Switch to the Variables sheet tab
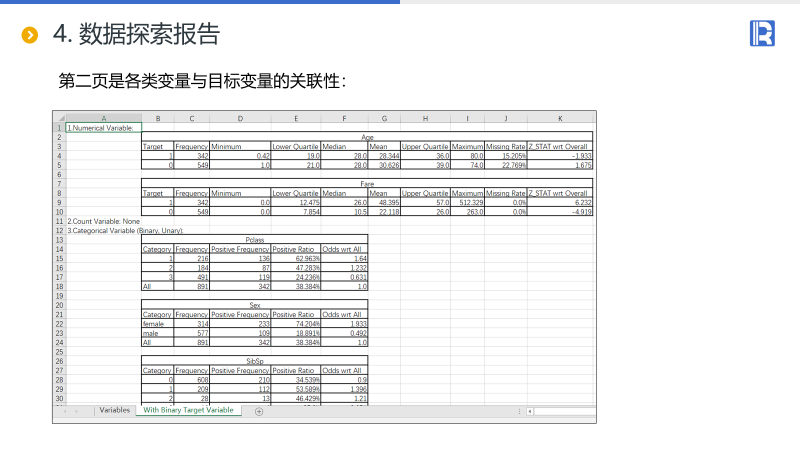The height and width of the screenshot is (450, 800). tap(114, 410)
